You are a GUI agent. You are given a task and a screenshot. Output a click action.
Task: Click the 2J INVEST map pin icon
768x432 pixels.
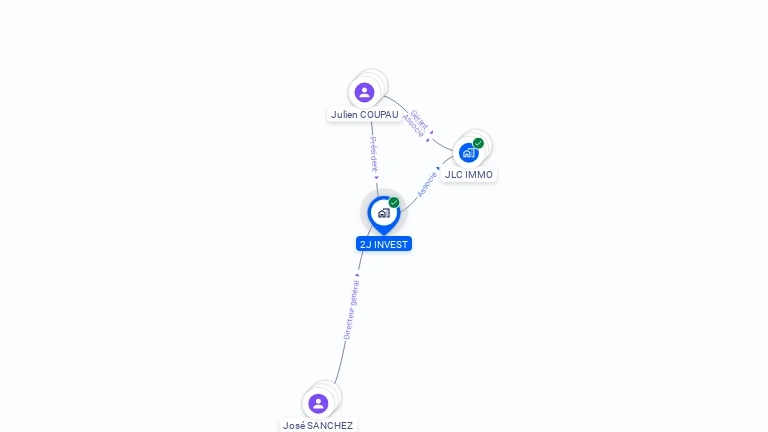click(x=384, y=215)
